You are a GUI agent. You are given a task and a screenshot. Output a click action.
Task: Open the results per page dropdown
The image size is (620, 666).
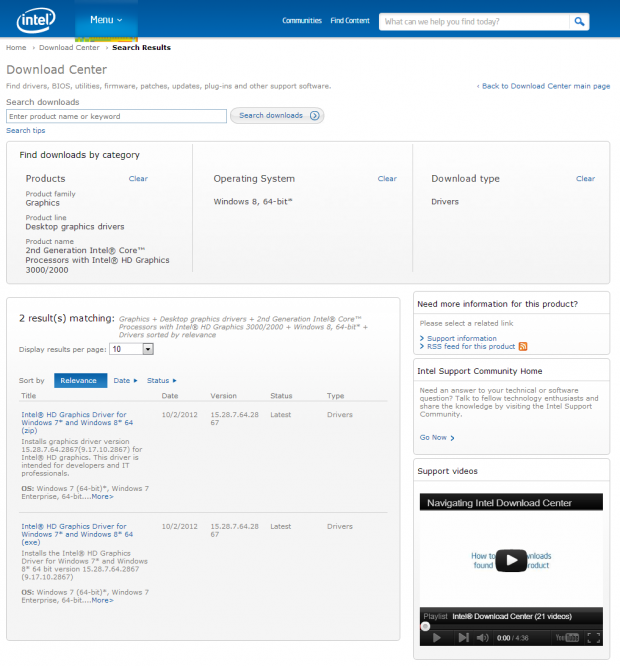click(132, 349)
